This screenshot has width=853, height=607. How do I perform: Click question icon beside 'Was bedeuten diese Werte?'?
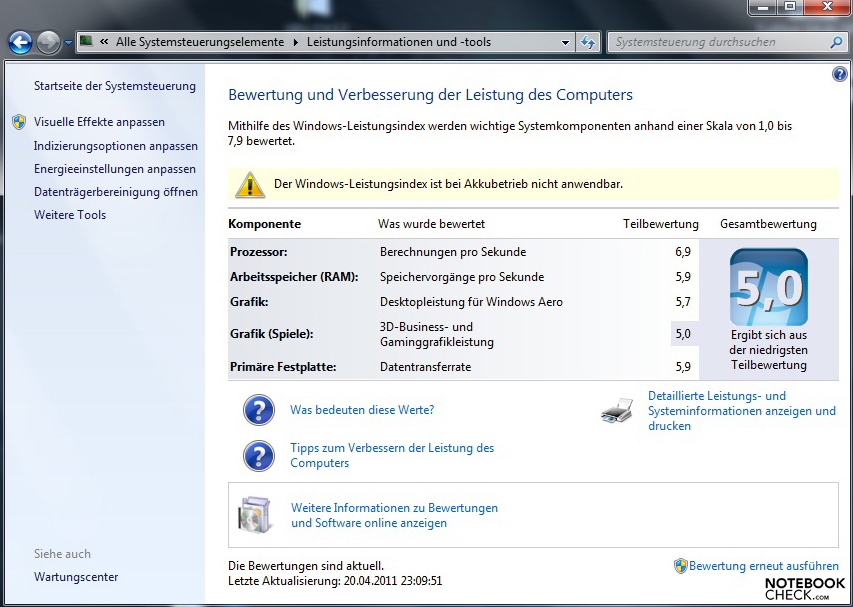[x=259, y=410]
